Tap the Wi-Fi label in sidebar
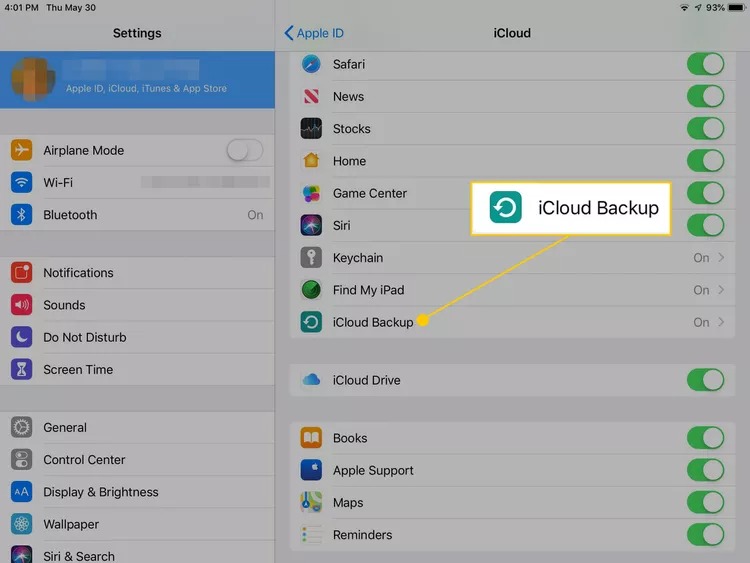Screen dimensions: 750x563 pyautogui.click(x=58, y=183)
